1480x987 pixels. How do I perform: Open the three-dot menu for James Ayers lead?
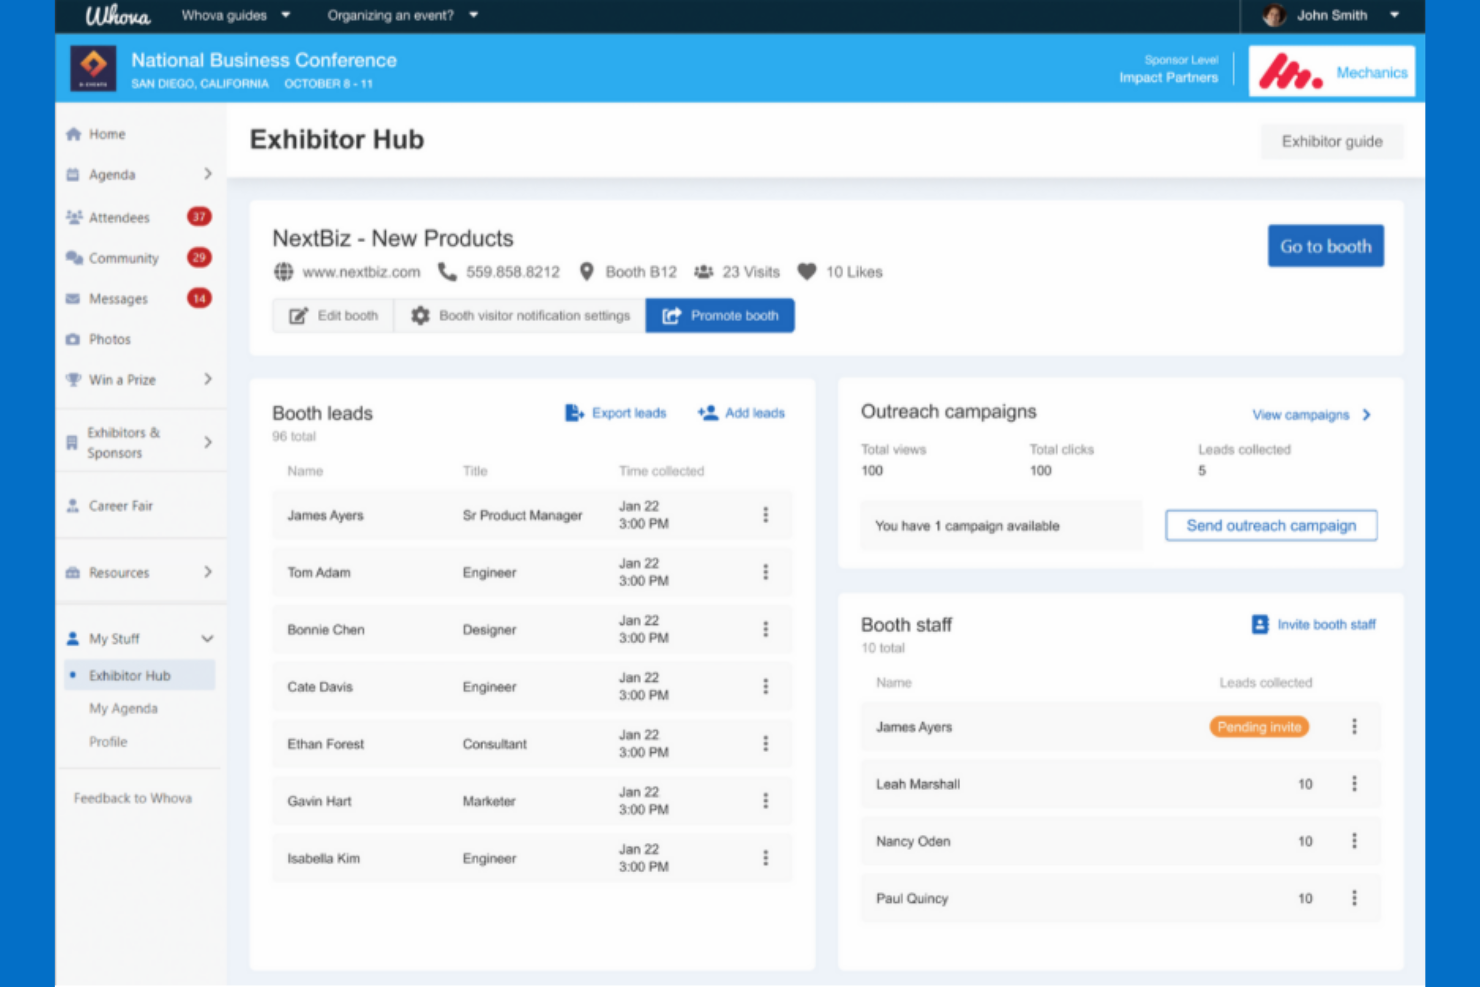coord(765,514)
